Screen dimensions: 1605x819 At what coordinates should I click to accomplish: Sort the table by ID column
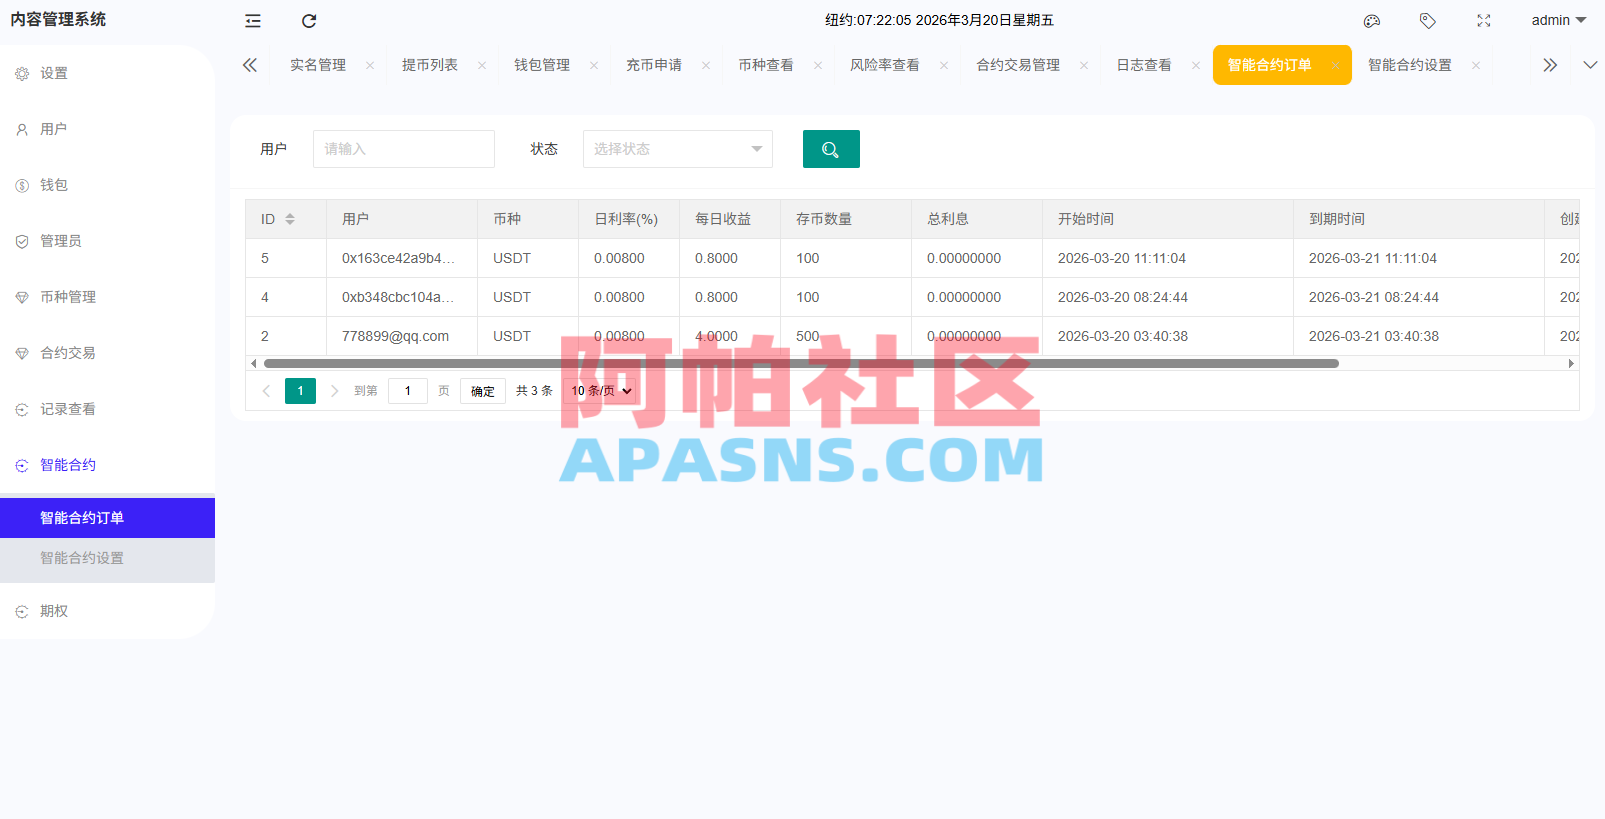(290, 219)
